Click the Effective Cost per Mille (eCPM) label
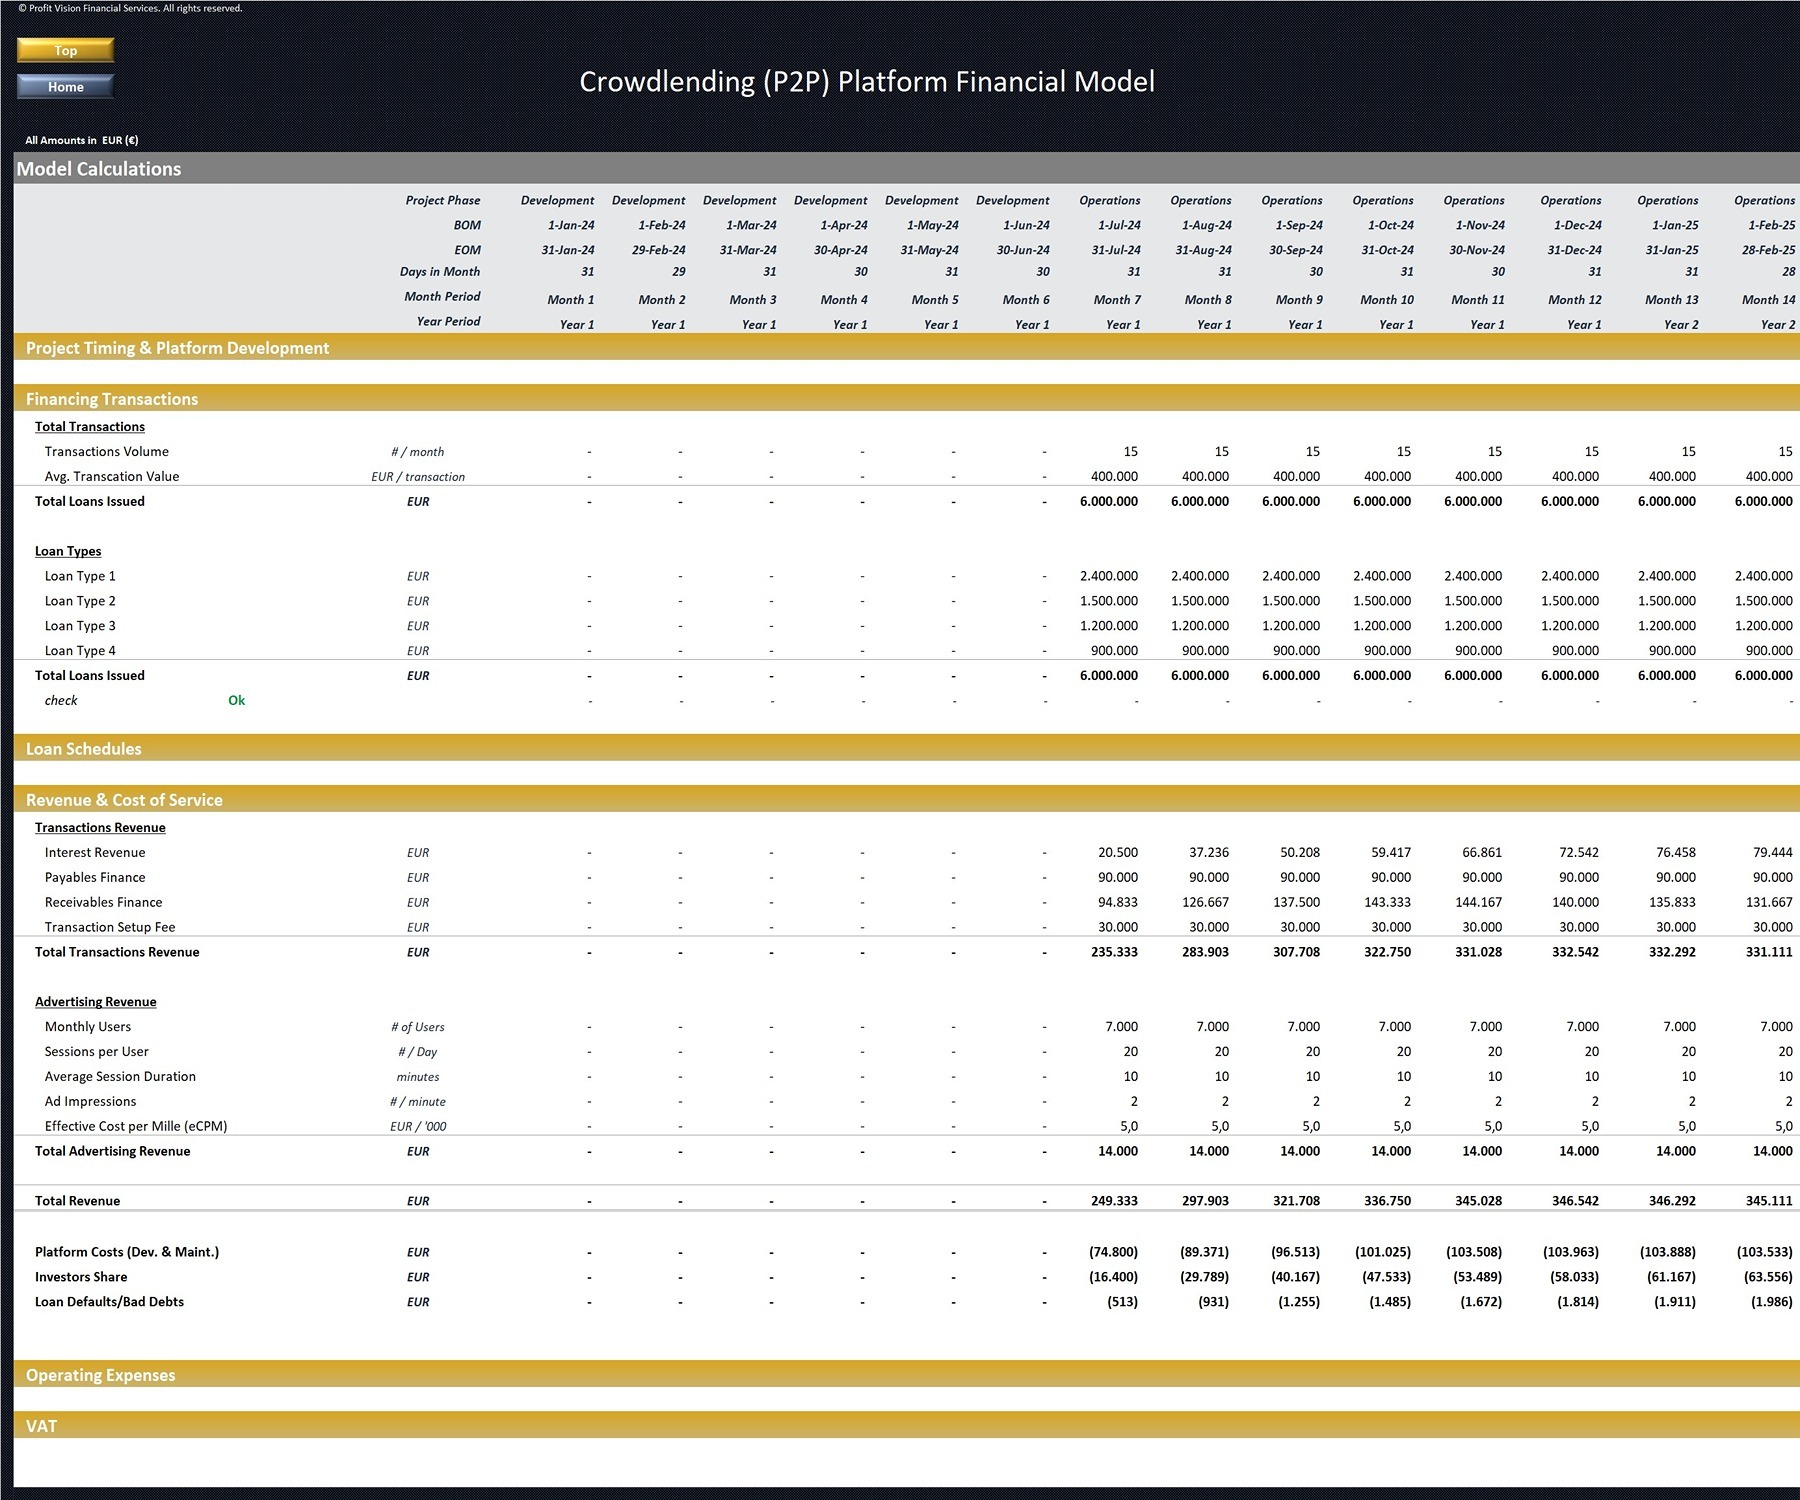 136,1127
